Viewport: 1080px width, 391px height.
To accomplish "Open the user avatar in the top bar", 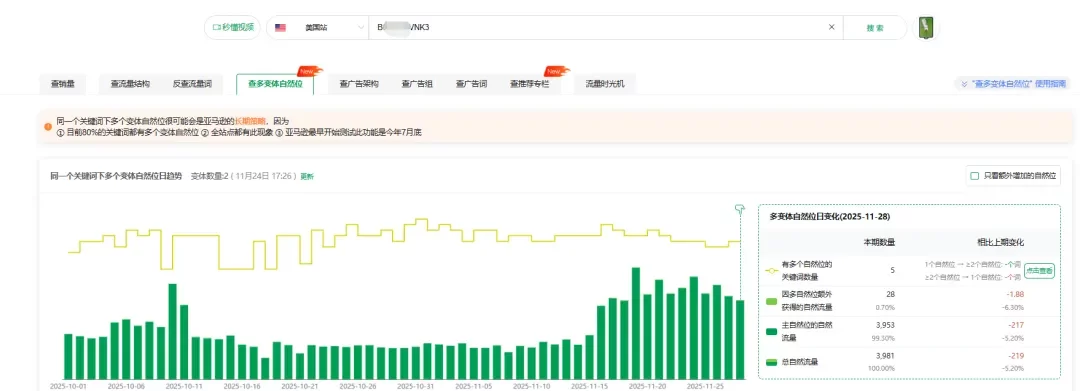I will pos(926,28).
